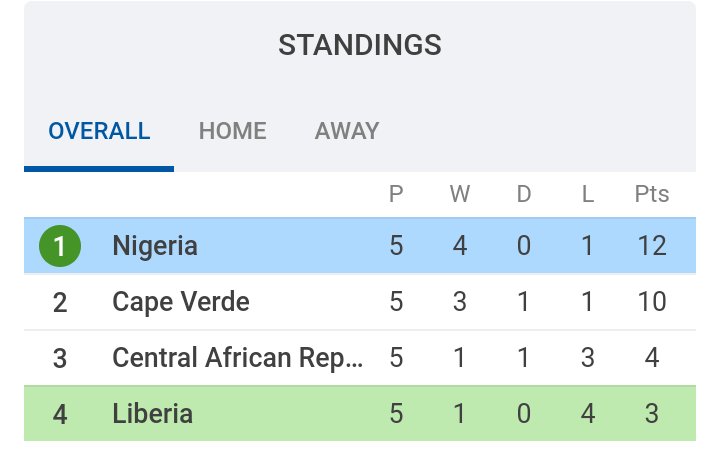Open the HOME standings tab
The height and width of the screenshot is (456, 720).
coord(232,131)
